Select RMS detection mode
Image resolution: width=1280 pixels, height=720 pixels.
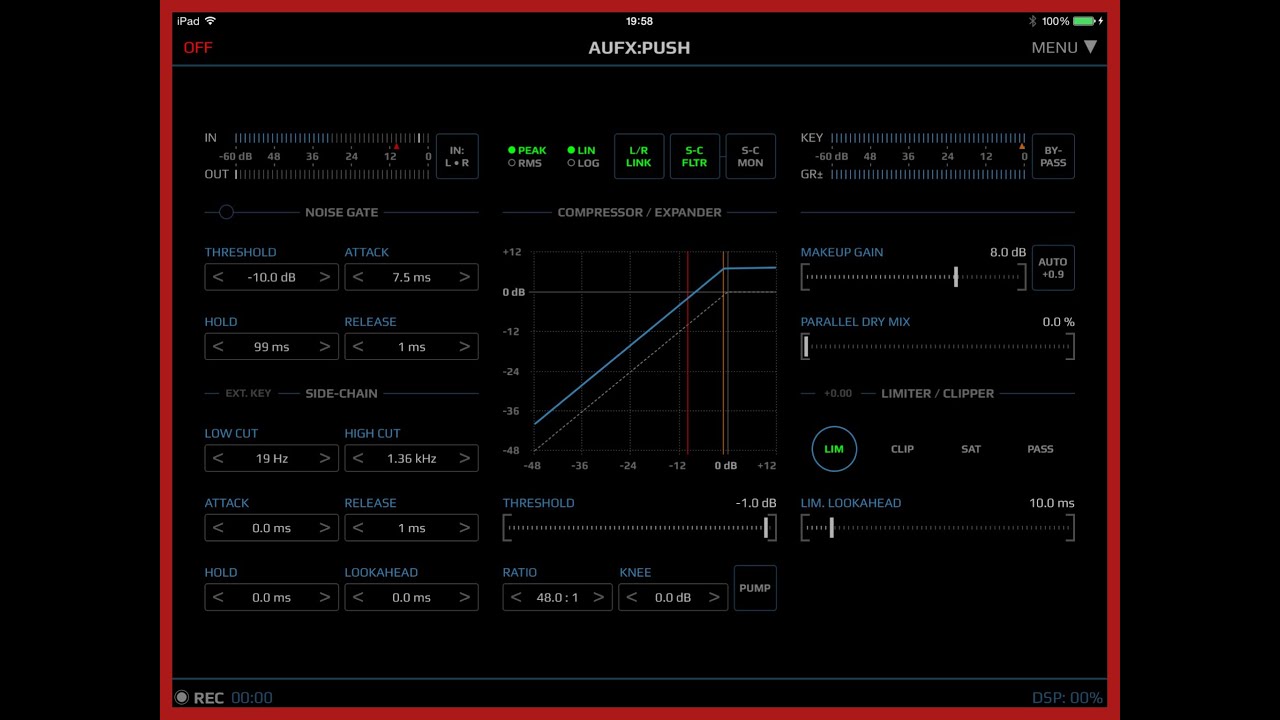click(x=525, y=163)
